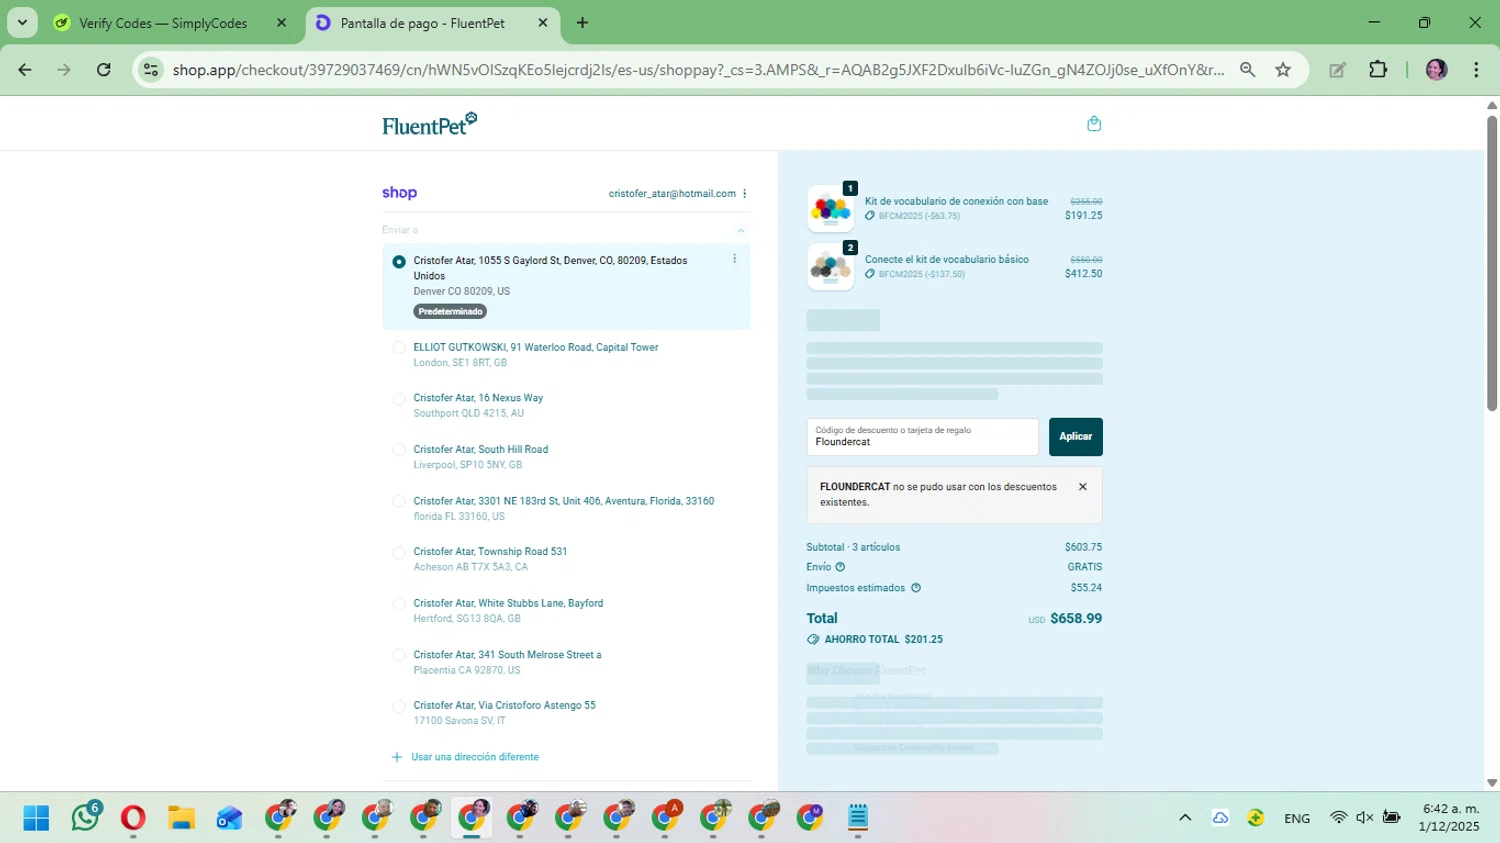Show hidden system tray icons

tap(1185, 818)
